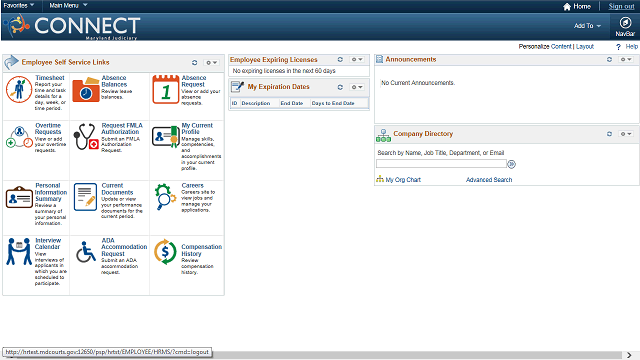Click the ADA Accommodation wheelchair icon

coord(86,252)
